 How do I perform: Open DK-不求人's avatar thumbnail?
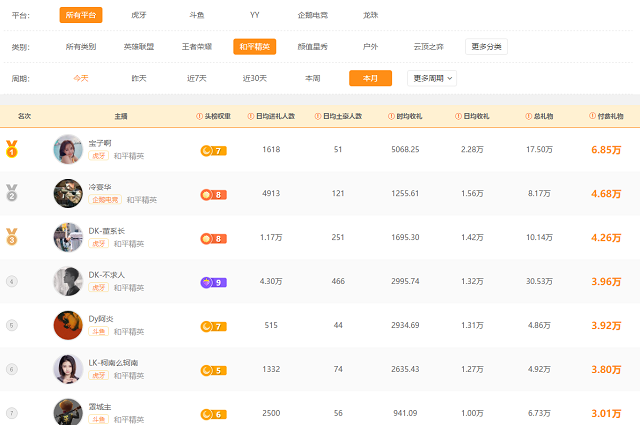coord(68,282)
